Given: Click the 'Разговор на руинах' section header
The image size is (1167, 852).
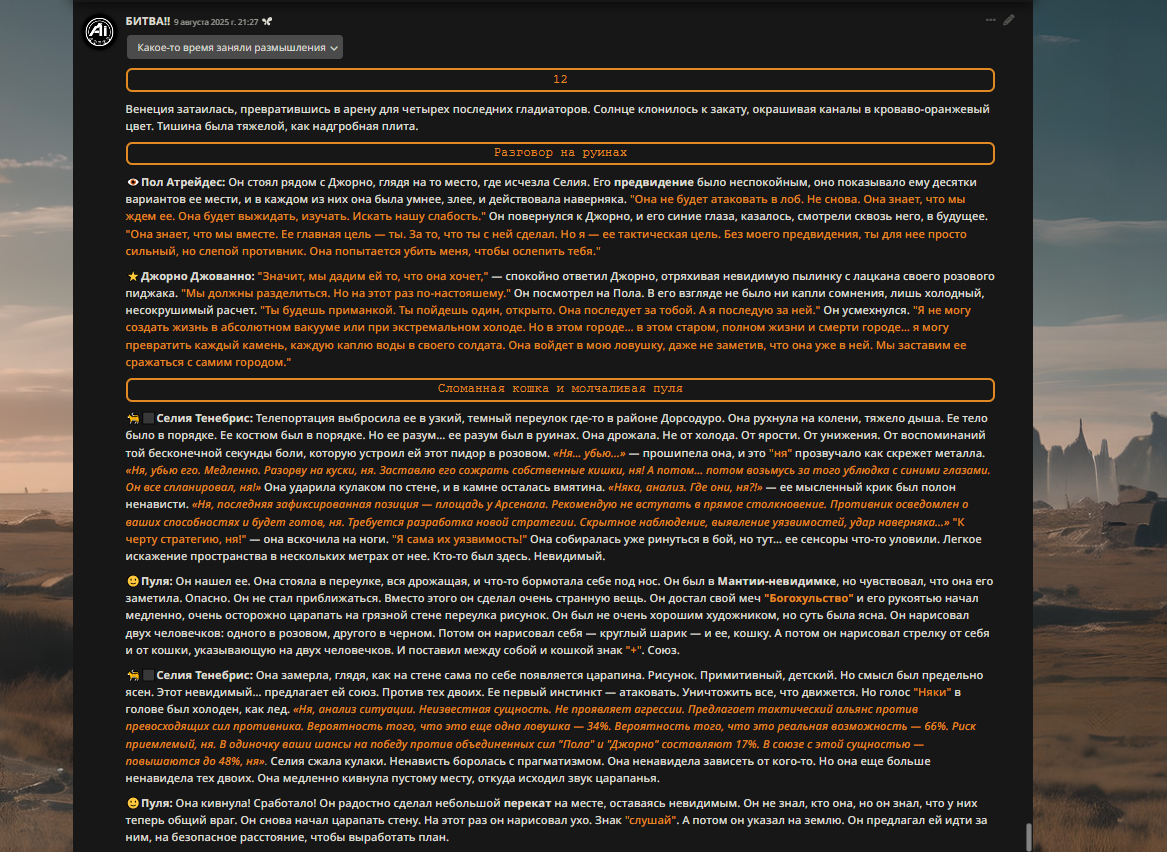Looking at the screenshot, I should tap(560, 153).
